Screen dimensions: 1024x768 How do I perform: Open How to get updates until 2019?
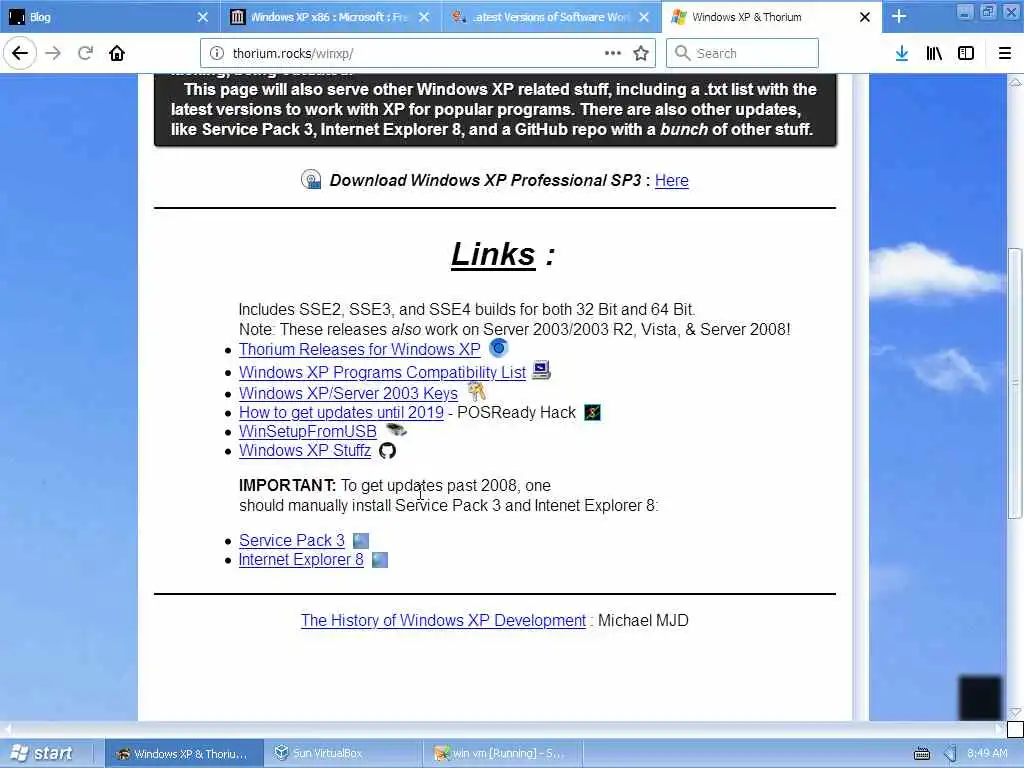(x=341, y=413)
